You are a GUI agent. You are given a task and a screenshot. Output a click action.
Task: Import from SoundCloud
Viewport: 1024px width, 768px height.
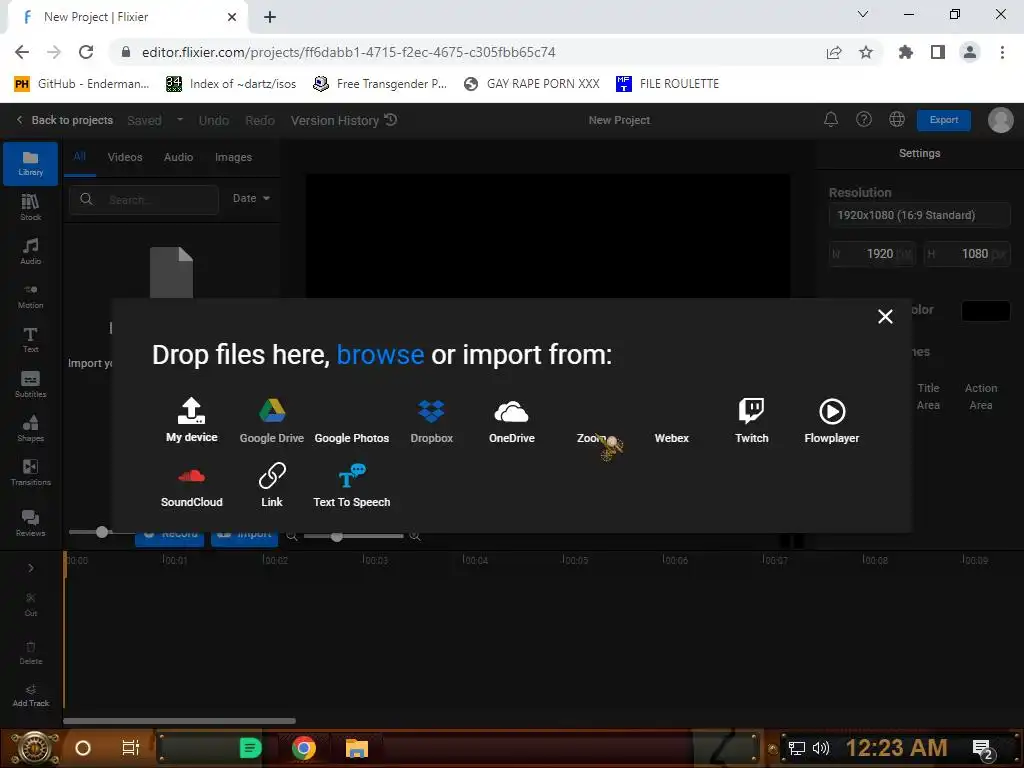(191, 486)
